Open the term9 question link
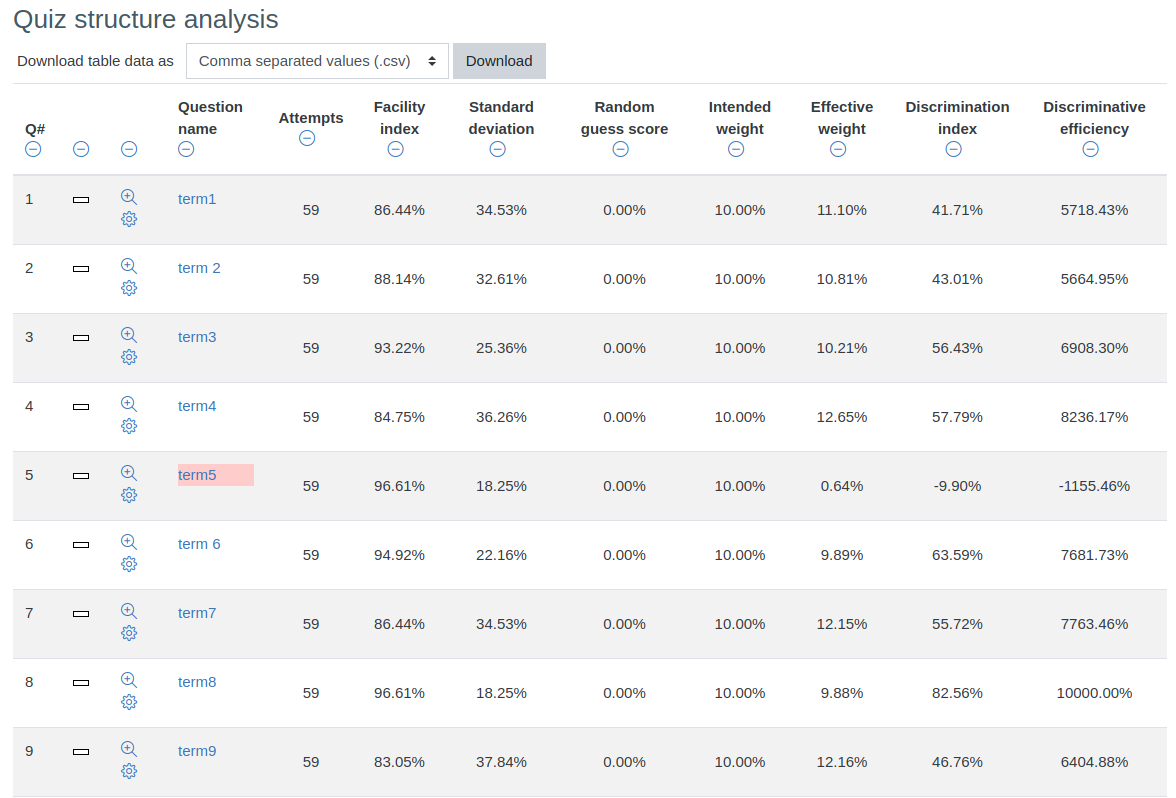This screenshot has height=798, width=1176. [x=196, y=751]
